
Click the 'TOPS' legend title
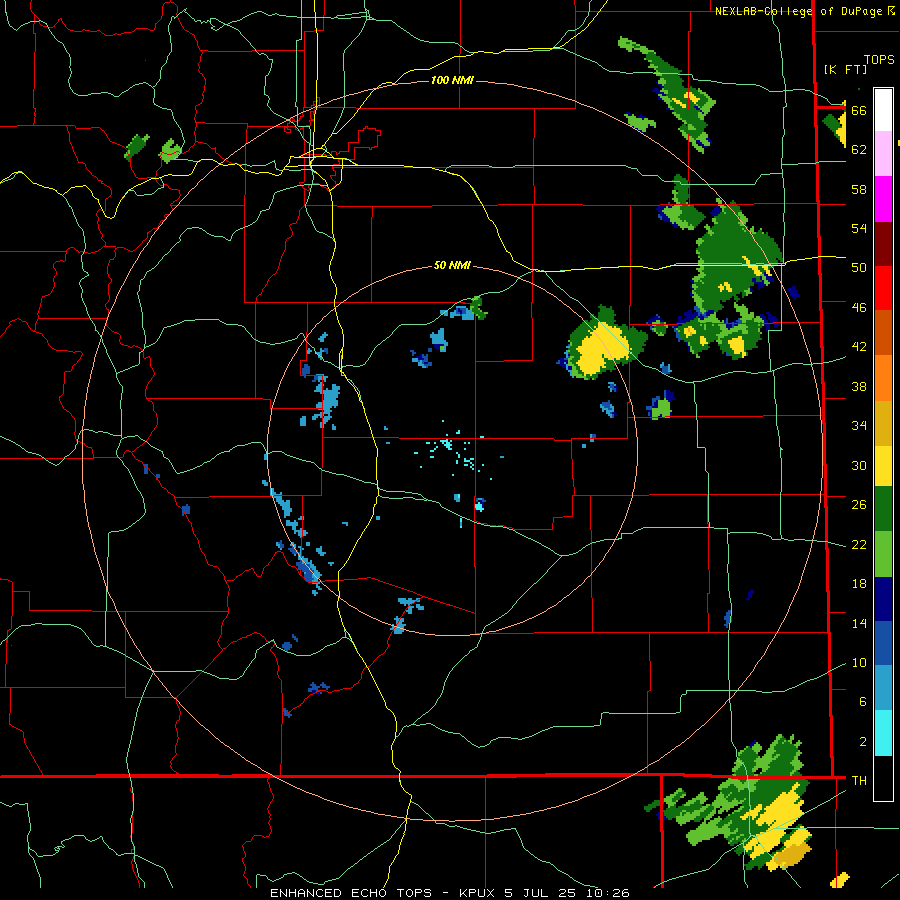(x=879, y=59)
